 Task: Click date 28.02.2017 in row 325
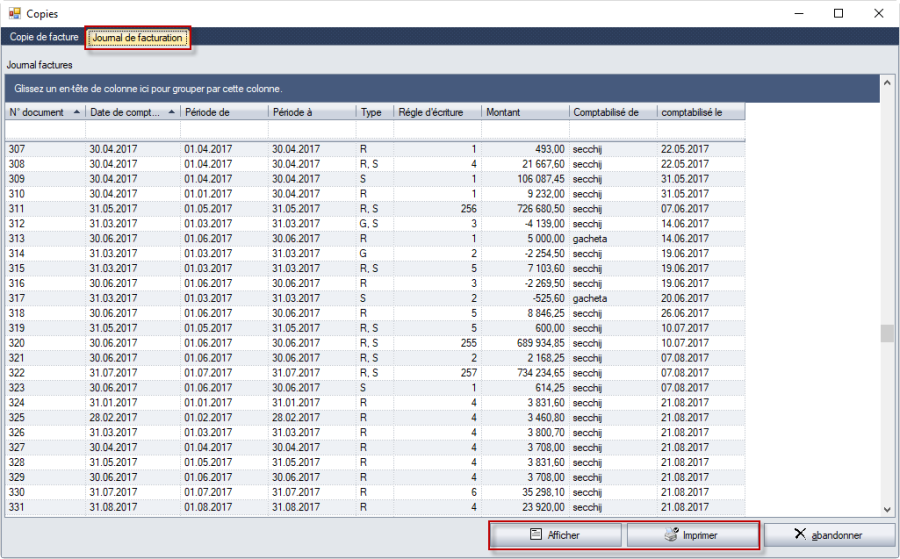click(x=113, y=418)
